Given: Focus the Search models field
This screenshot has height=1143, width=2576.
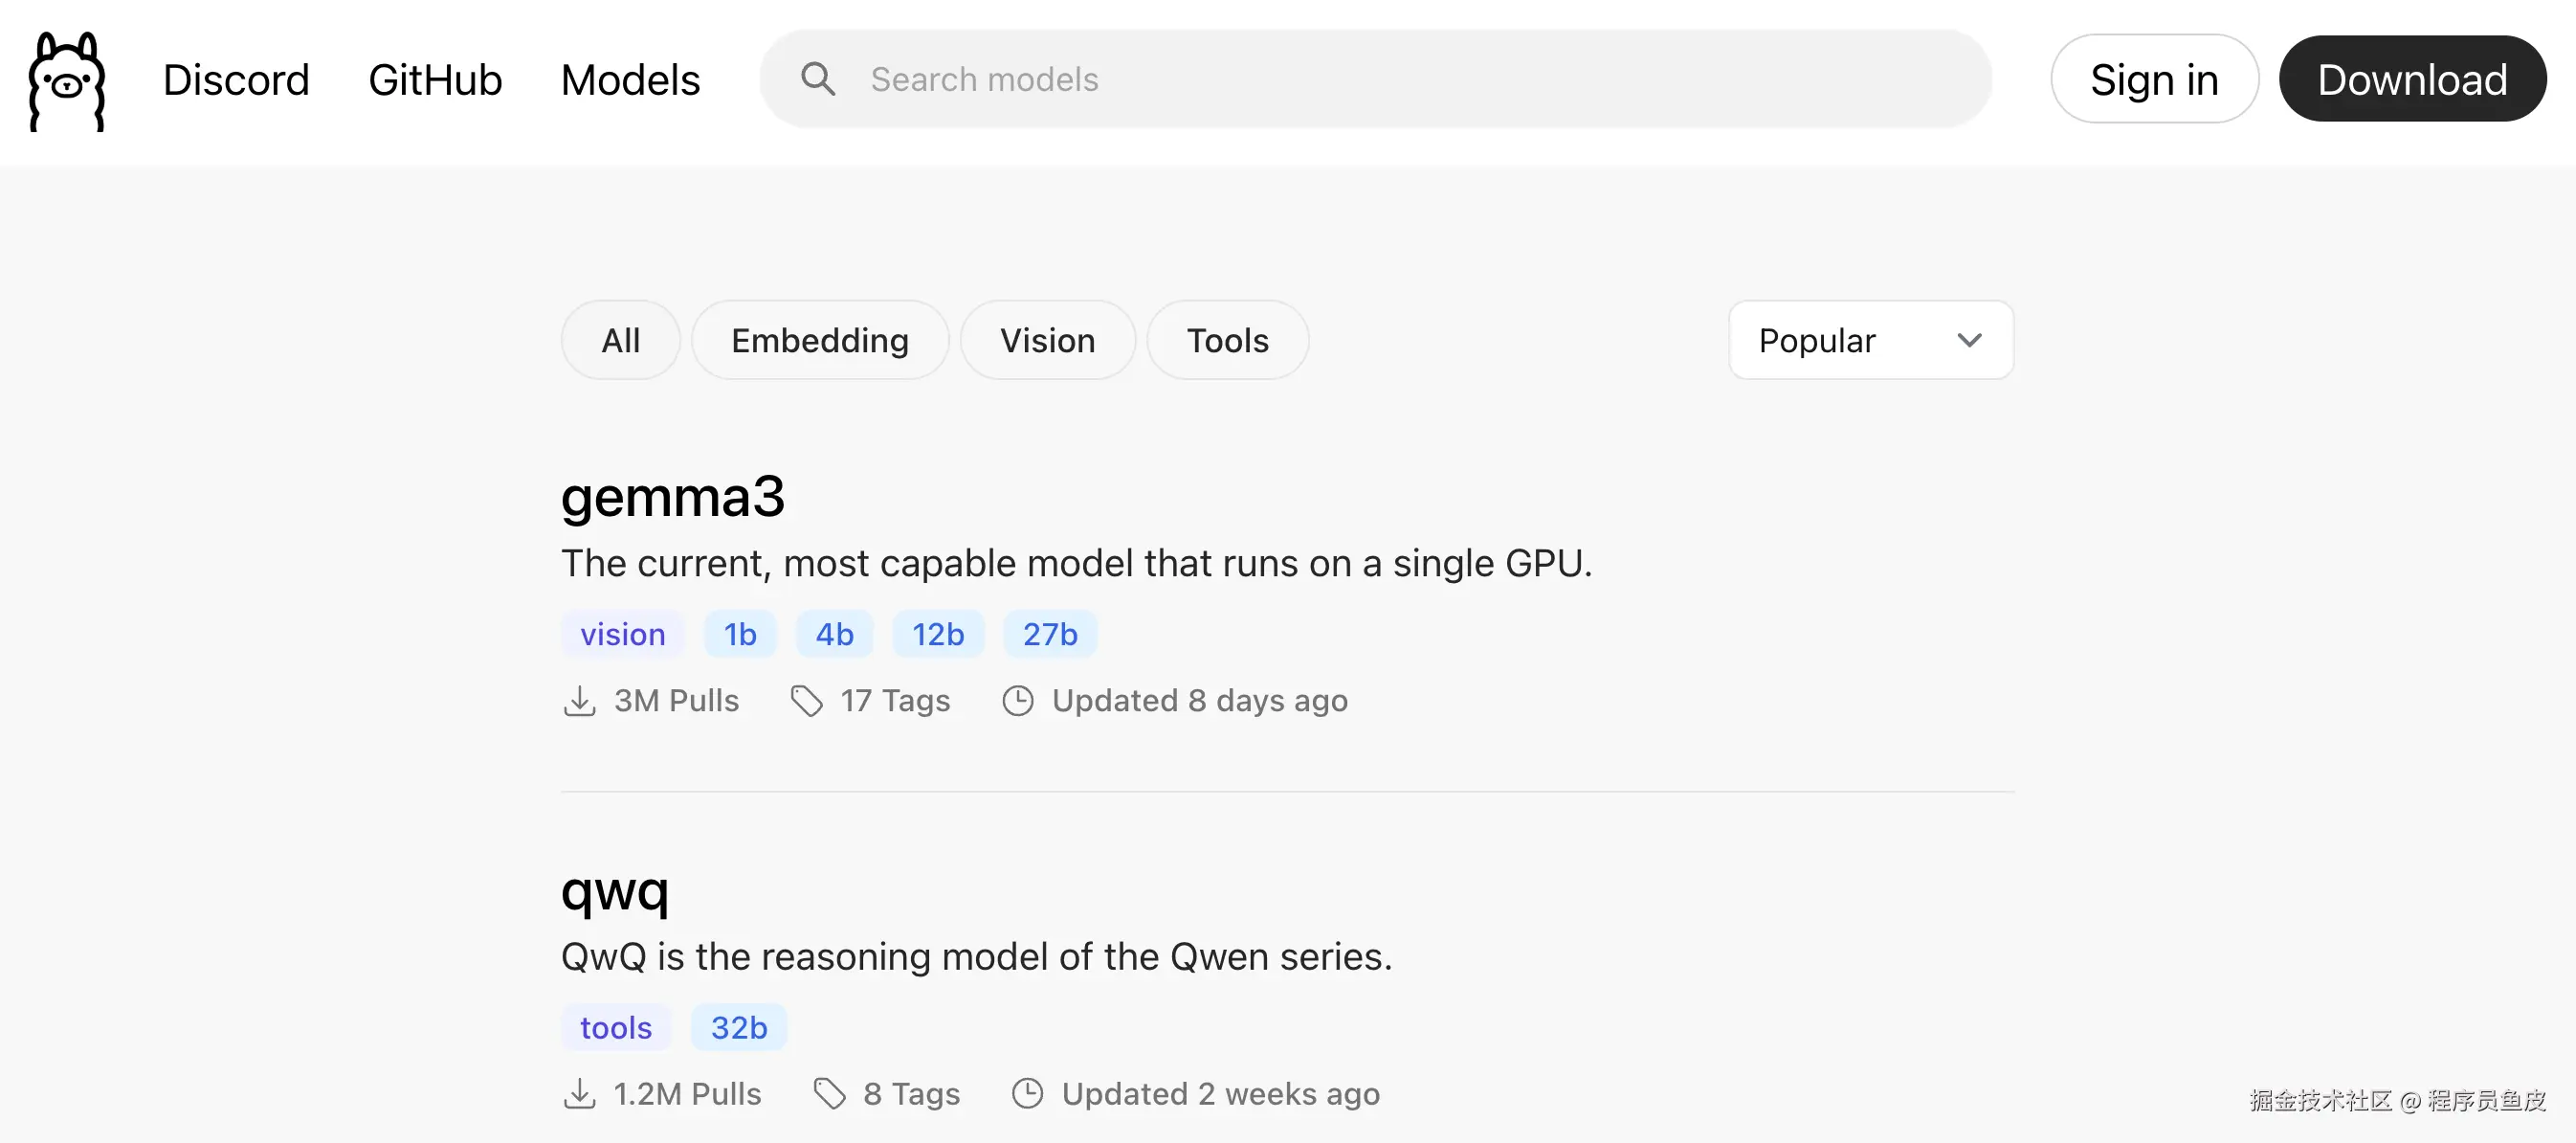Looking at the screenshot, I should 1400,79.
